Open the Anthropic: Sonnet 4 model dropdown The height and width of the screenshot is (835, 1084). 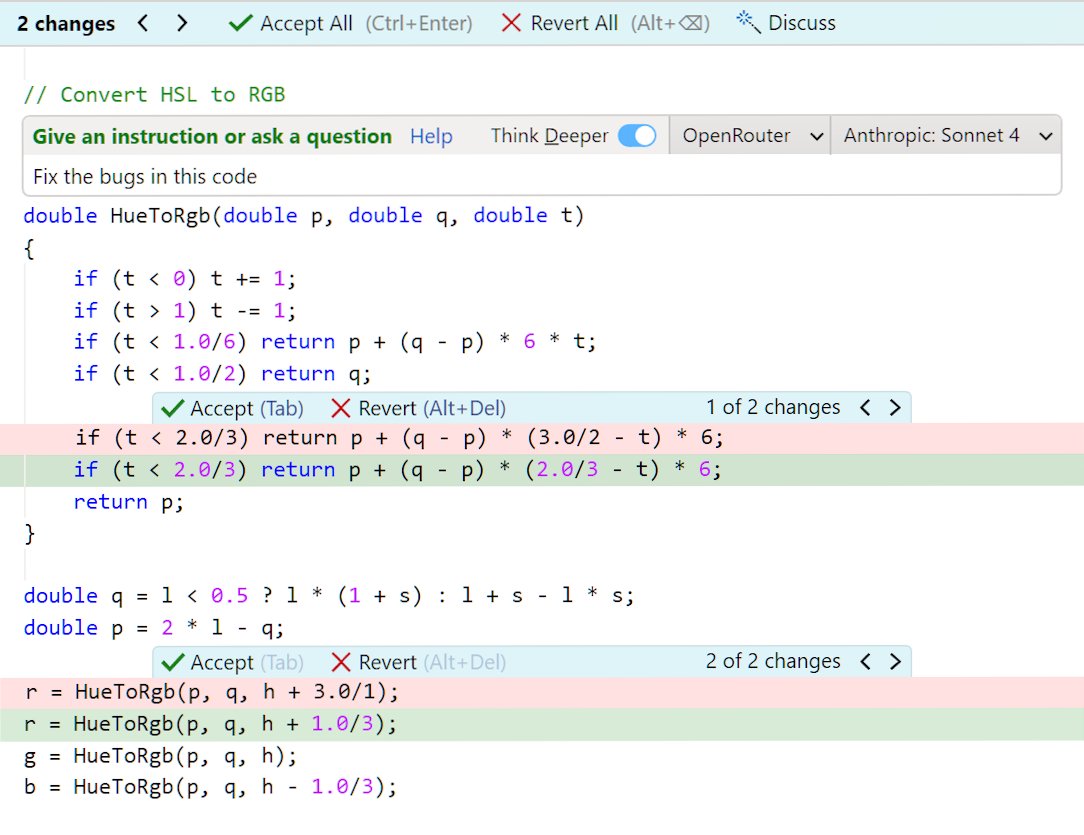click(x=946, y=134)
